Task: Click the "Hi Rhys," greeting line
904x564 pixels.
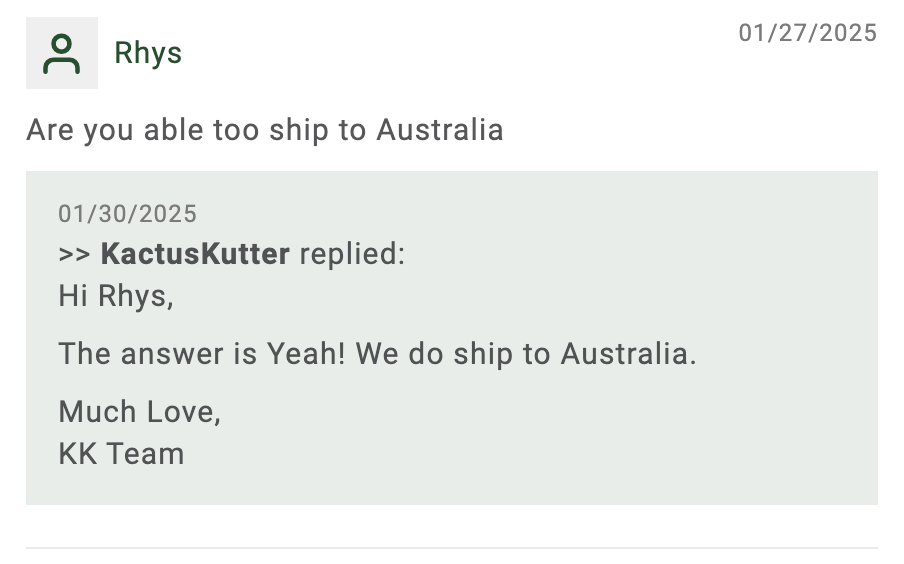Action: (116, 296)
